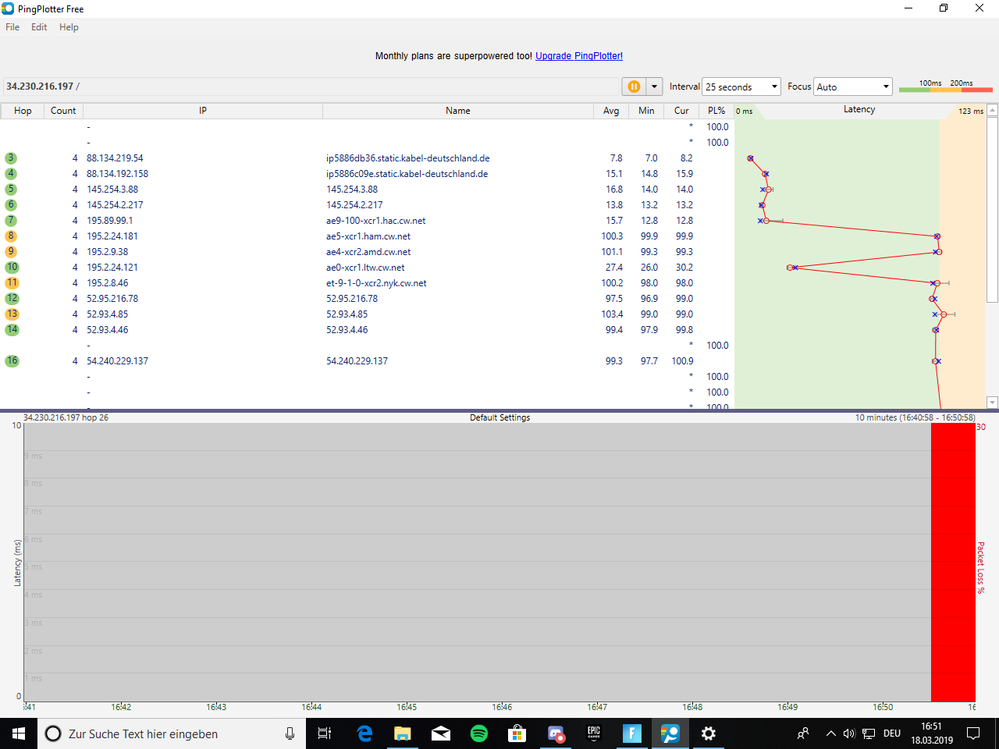The width and height of the screenshot is (999, 749).
Task: Open File Explorer from the taskbar
Action: coord(402,734)
